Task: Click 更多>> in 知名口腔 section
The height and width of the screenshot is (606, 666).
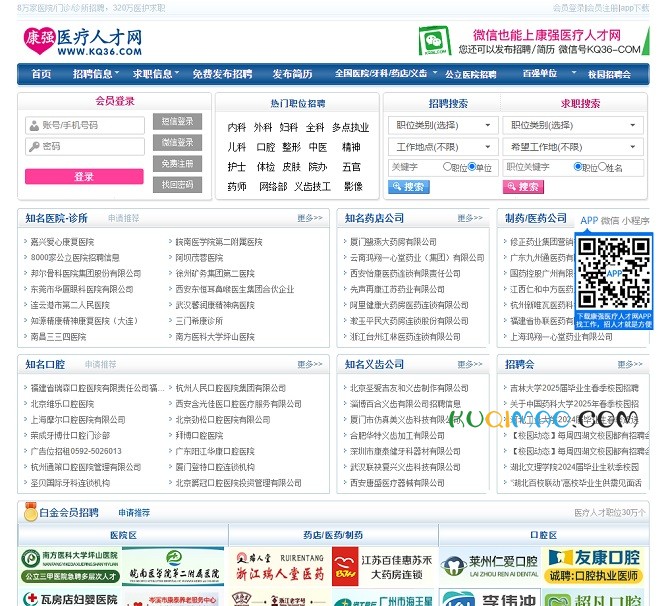Action: (x=310, y=364)
